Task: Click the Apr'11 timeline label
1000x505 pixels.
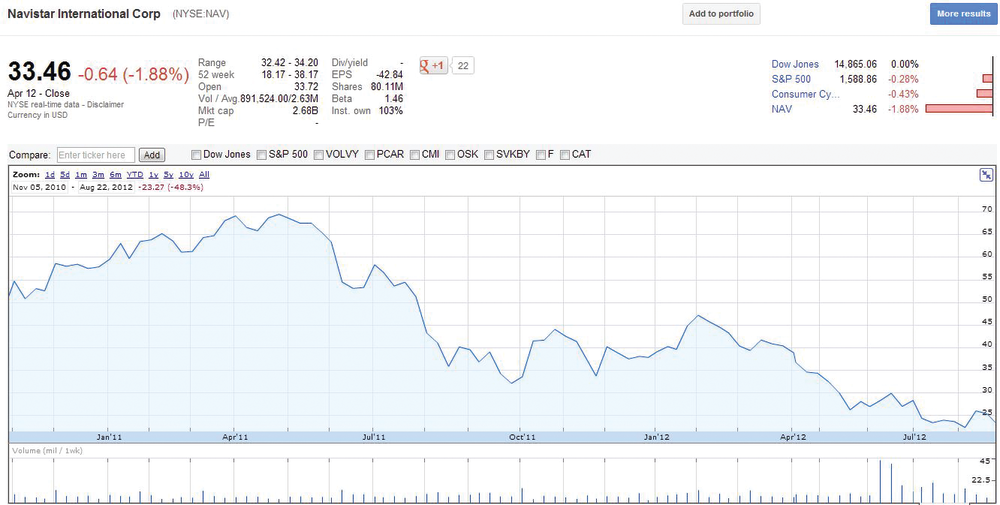Action: click(x=235, y=437)
